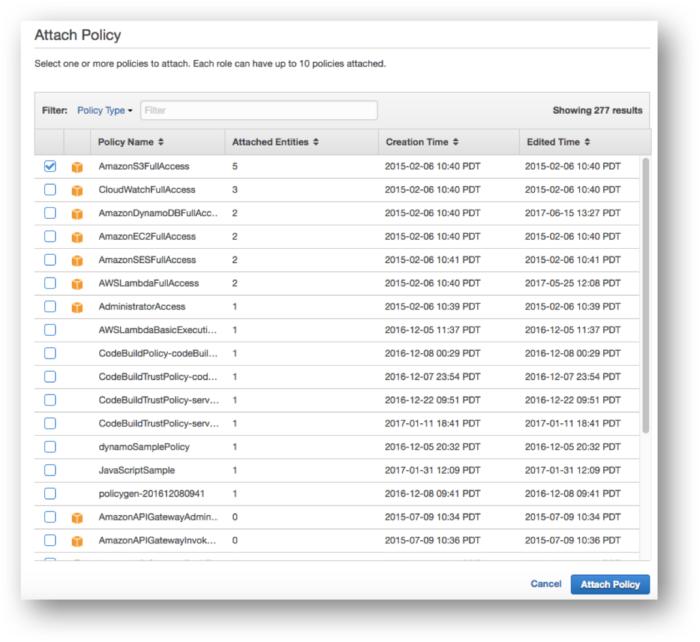Click the orange icon beside AmazonAPIGatewayInvok...
Screen dimensions: 700x642
(77, 541)
